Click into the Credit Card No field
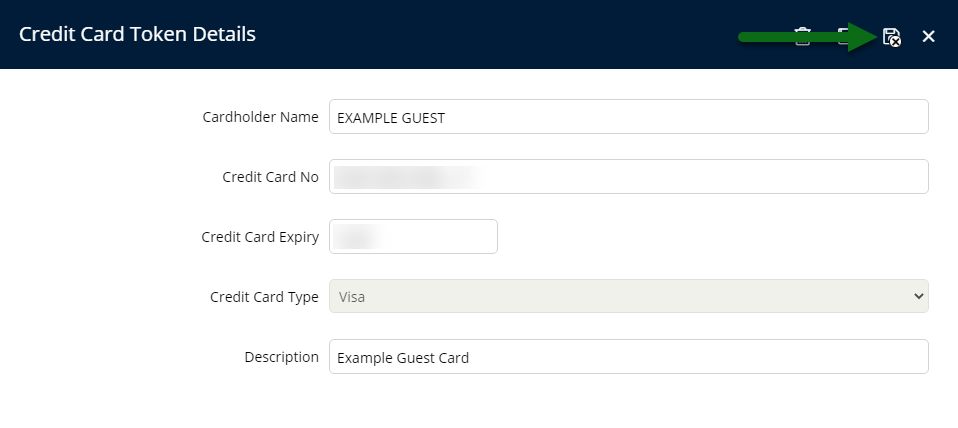This screenshot has height=428, width=958. 629,176
